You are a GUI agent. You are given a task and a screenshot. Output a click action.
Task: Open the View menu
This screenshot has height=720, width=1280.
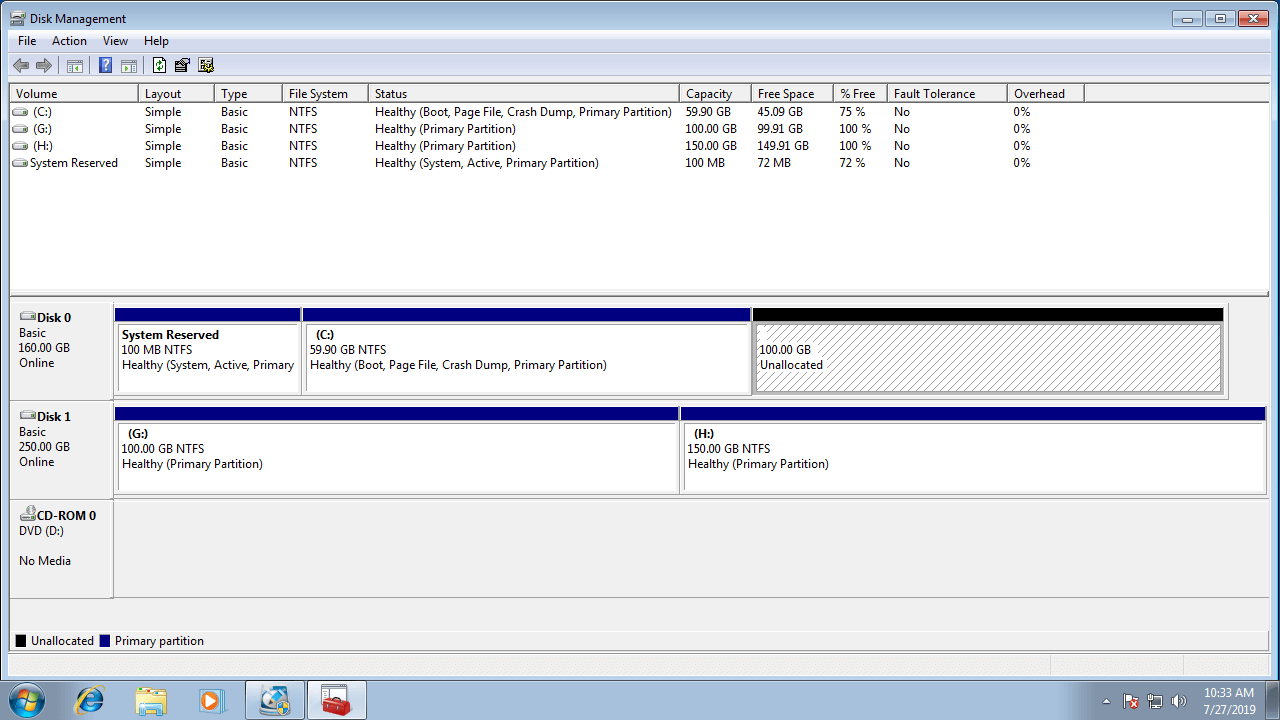115,41
